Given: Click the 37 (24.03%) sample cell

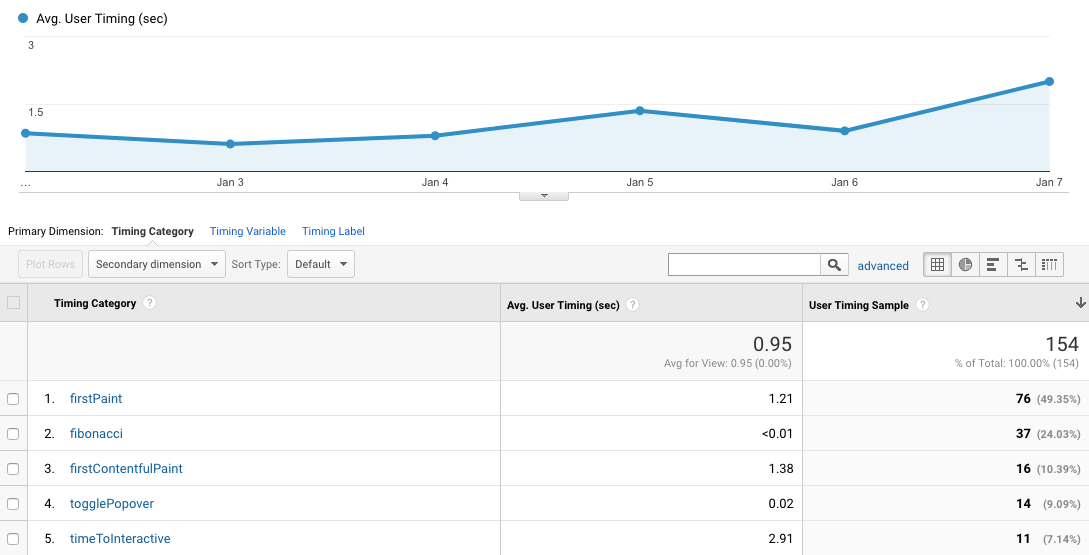Looking at the screenshot, I should pyautogui.click(x=1047, y=433).
